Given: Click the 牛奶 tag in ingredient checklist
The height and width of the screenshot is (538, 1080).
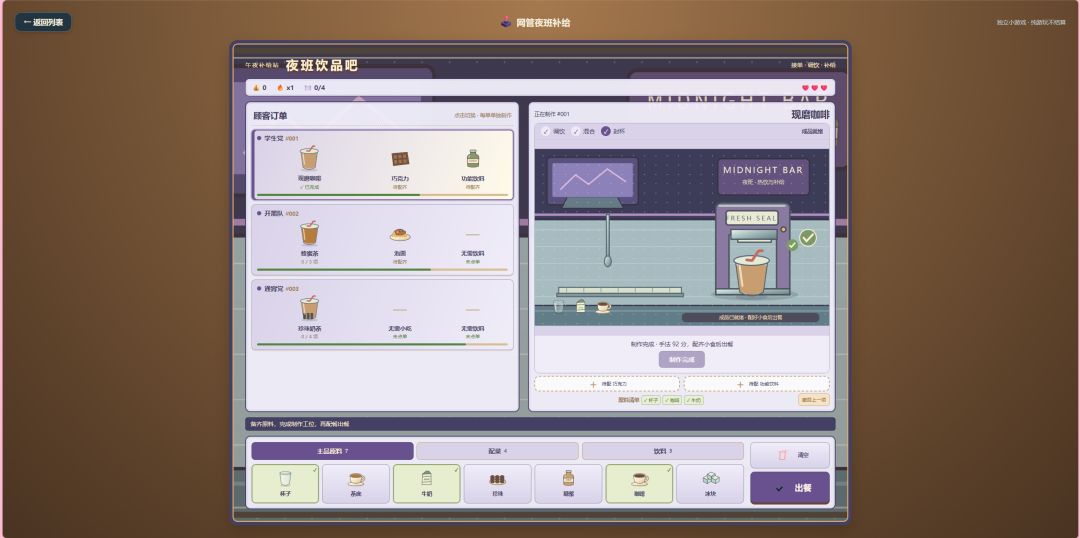Looking at the screenshot, I should coord(694,400).
